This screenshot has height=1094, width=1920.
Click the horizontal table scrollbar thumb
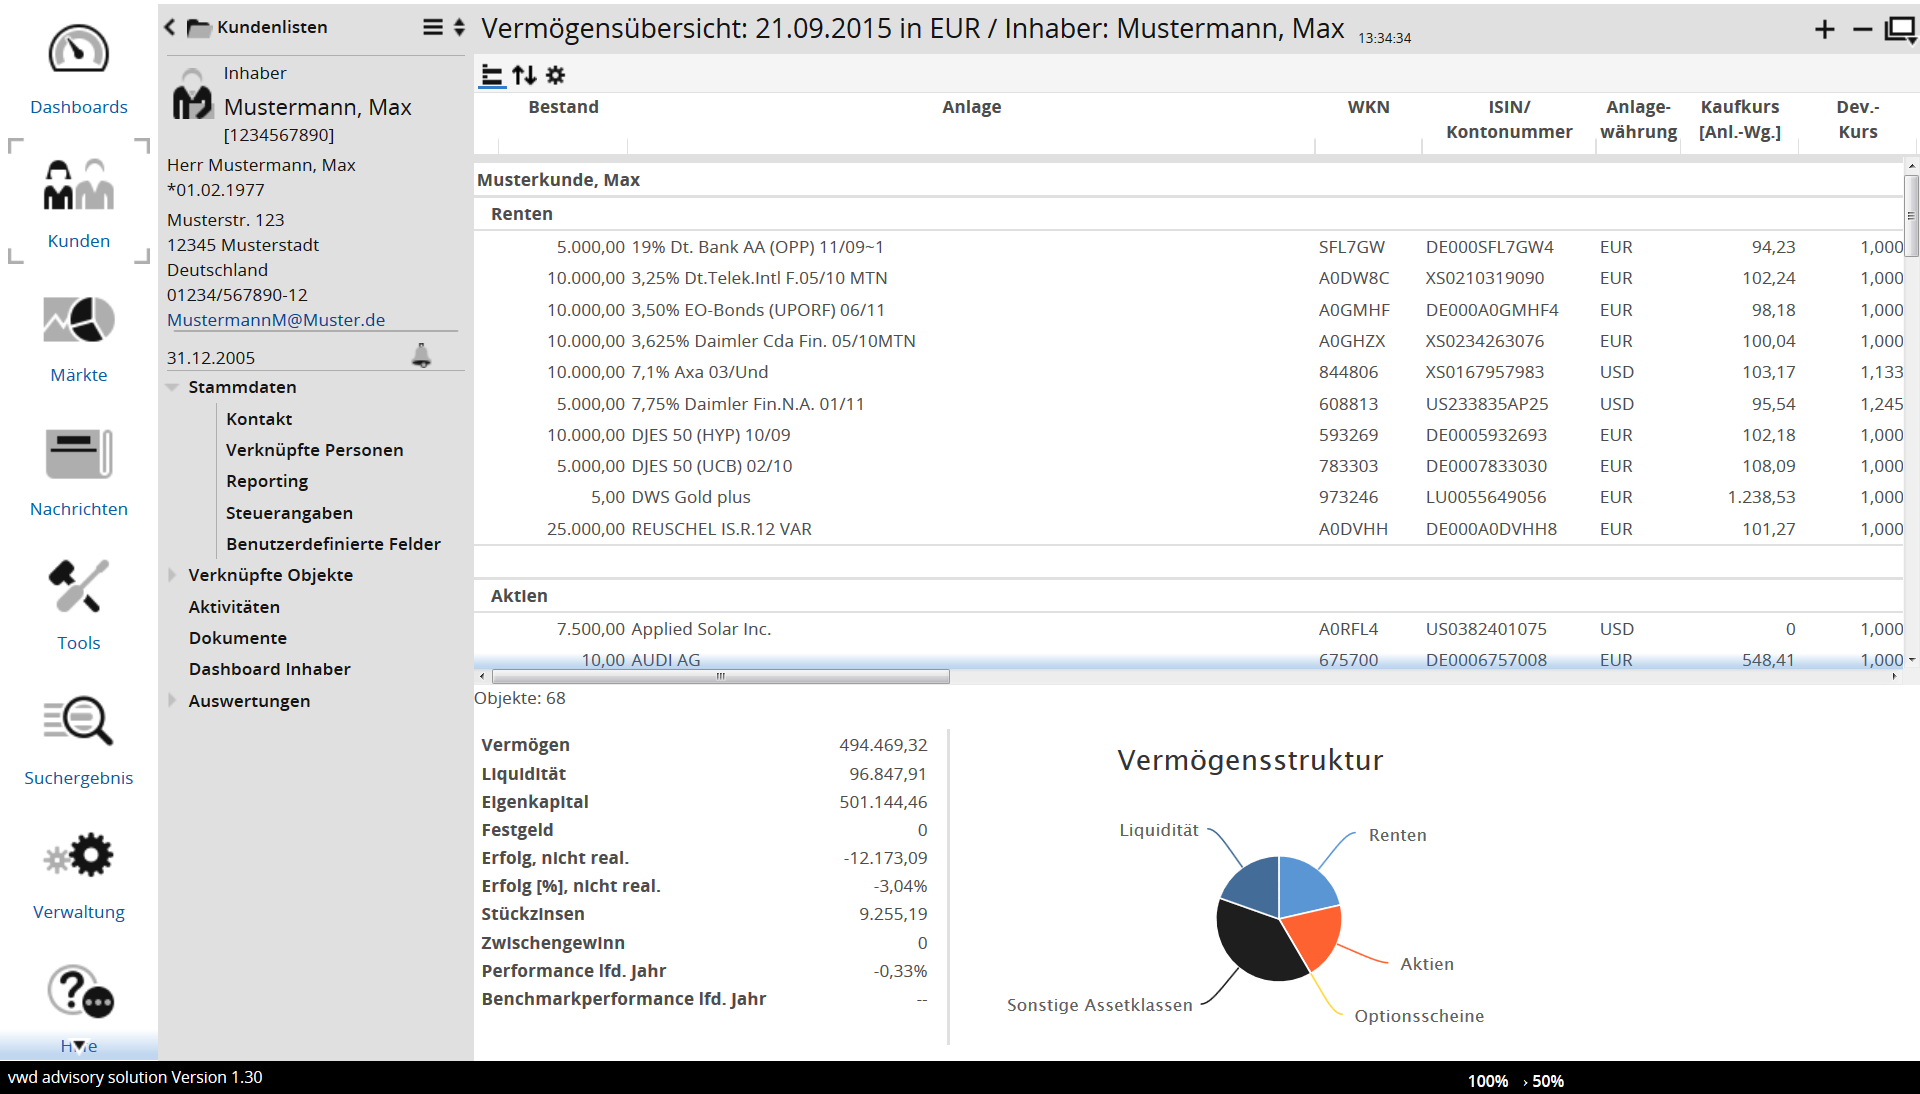pyautogui.click(x=720, y=677)
